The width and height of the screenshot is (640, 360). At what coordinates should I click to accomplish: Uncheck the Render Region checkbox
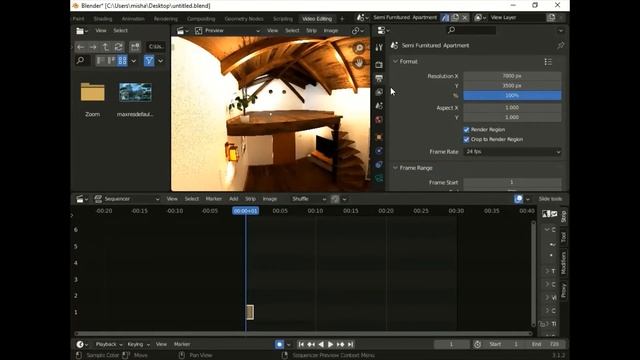tap(467, 129)
